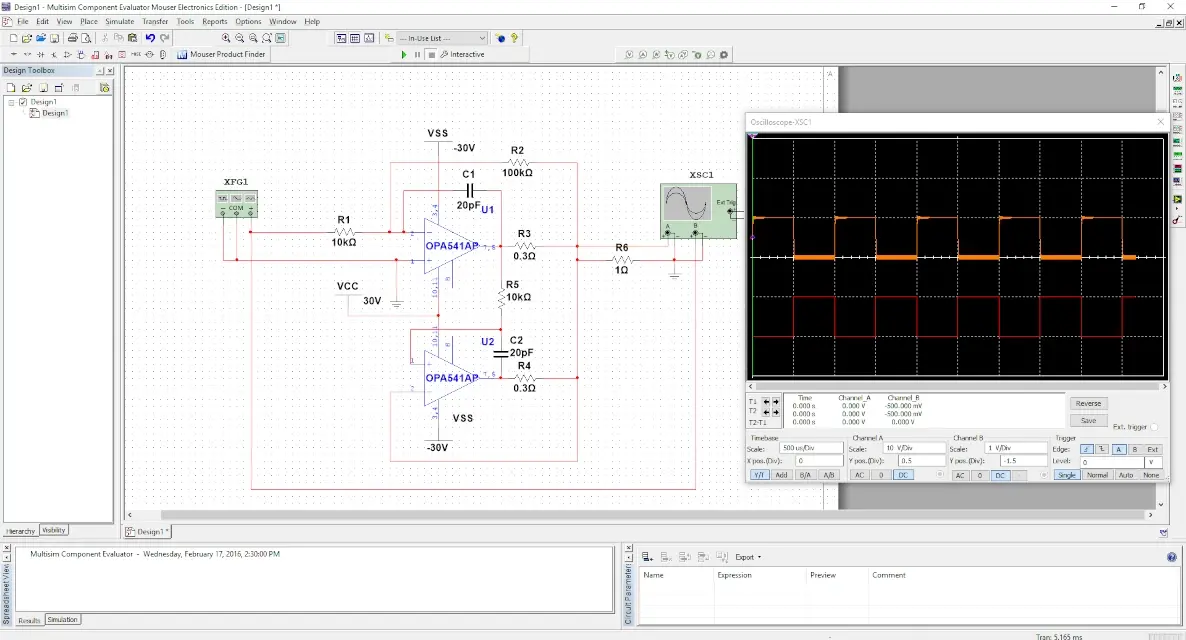Run the simulation with the green play icon
The height and width of the screenshot is (640, 1186).
coord(404,55)
